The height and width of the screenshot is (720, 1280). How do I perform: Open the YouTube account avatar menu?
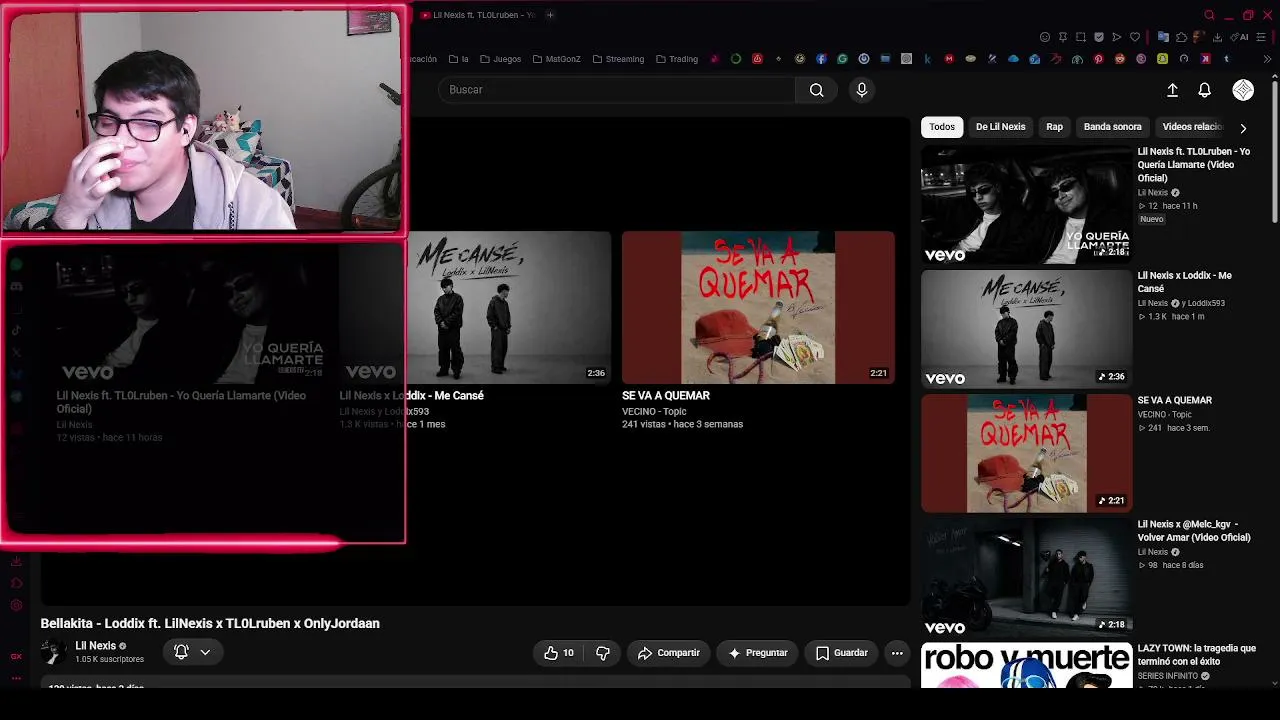pyautogui.click(x=1243, y=90)
